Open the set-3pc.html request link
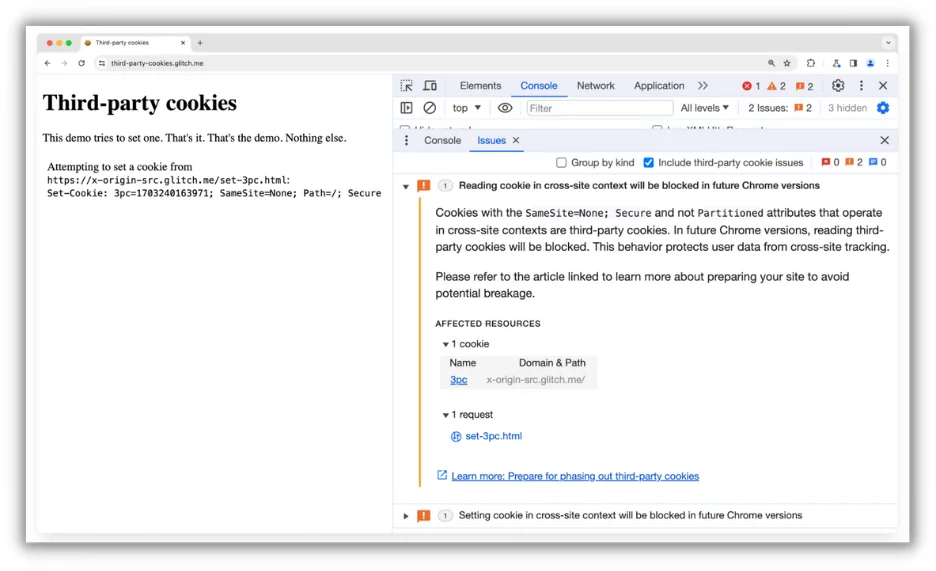The width and height of the screenshot is (936, 571). (x=493, y=436)
